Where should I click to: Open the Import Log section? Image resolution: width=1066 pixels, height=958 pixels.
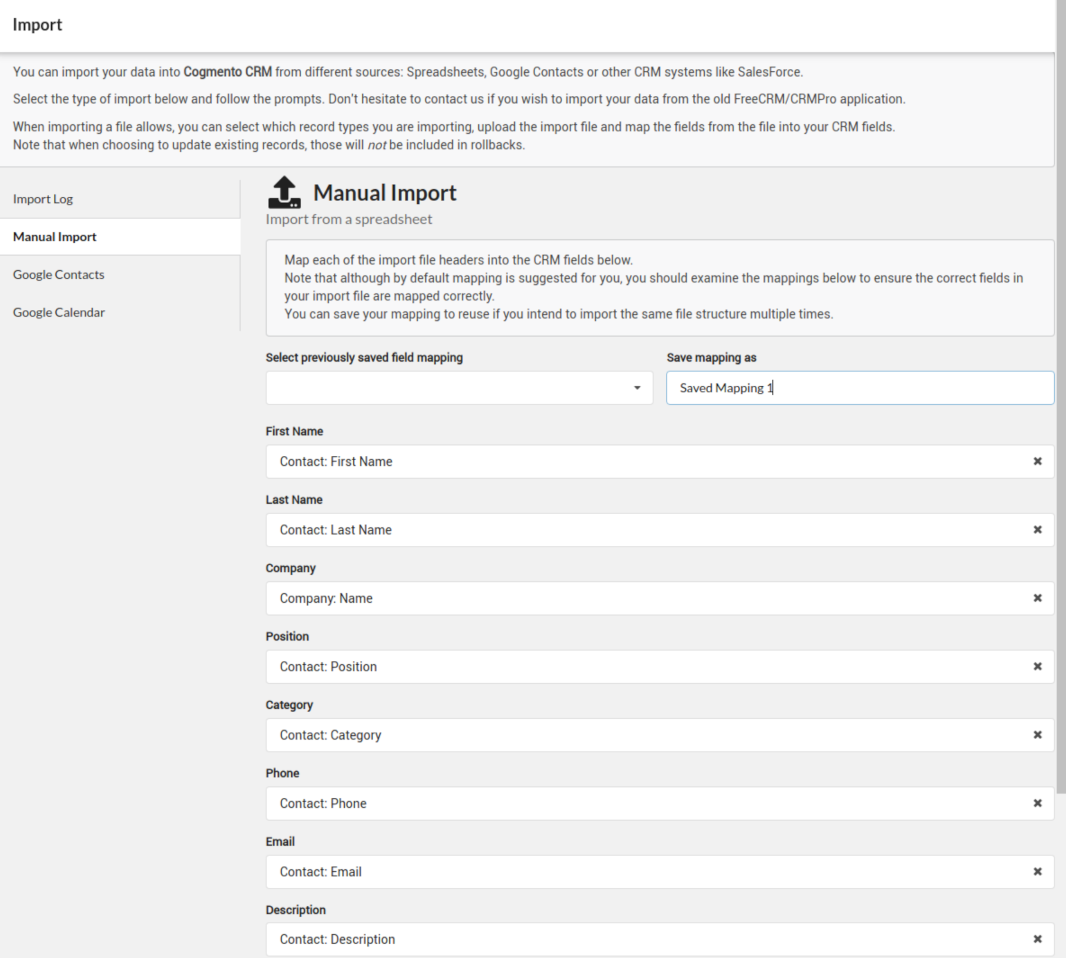click(43, 199)
